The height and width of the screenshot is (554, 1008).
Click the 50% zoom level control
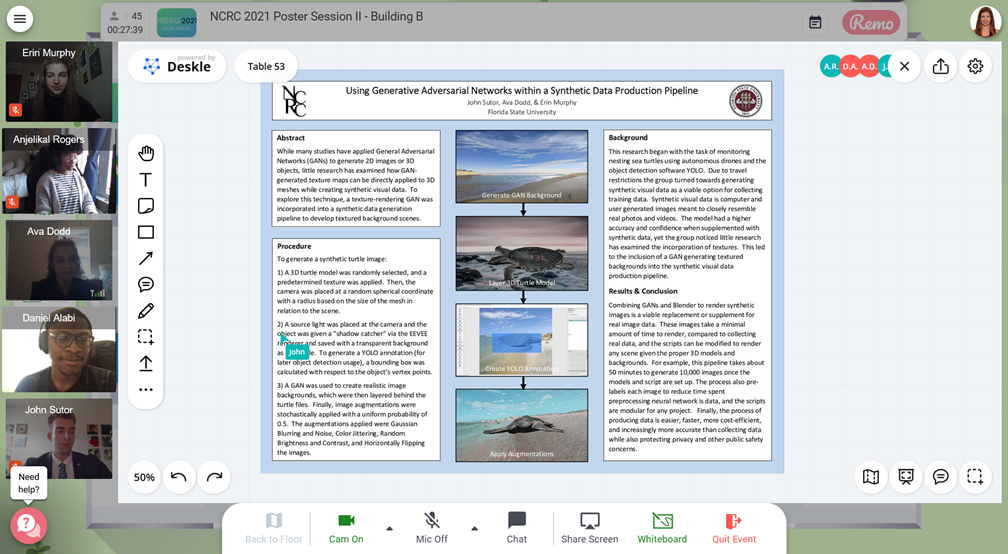tap(144, 477)
